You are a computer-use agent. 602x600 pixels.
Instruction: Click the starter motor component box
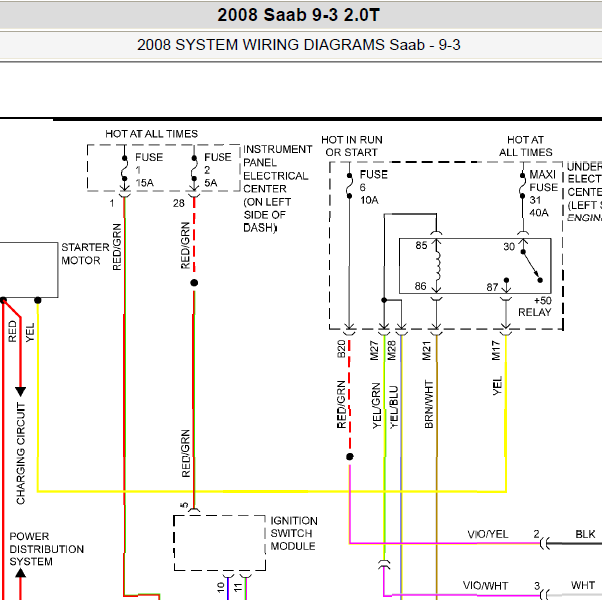[29, 270]
